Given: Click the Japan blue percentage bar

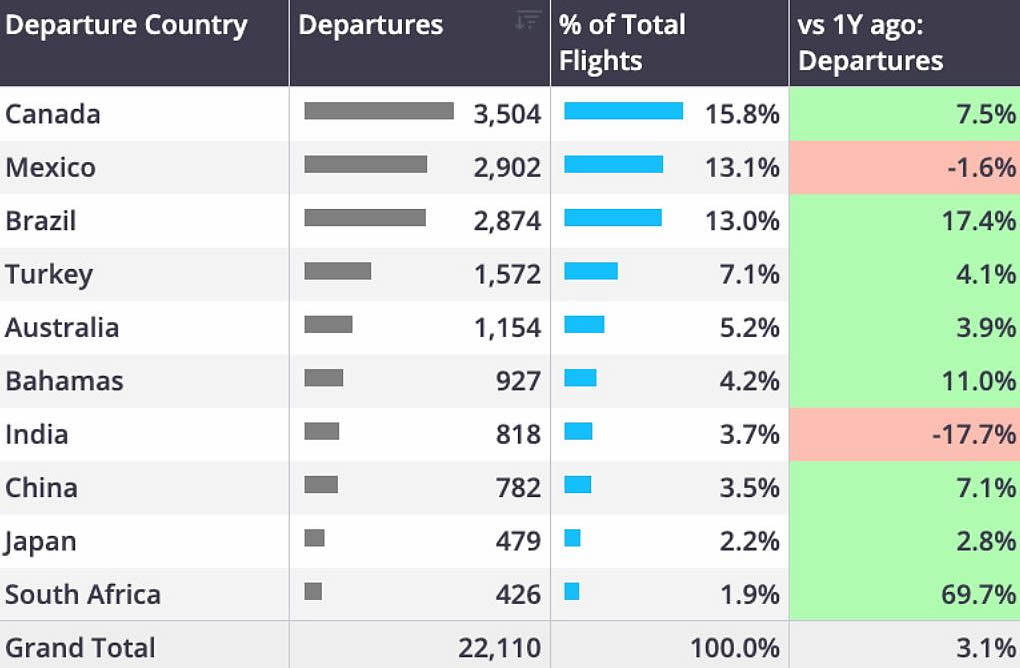Looking at the screenshot, I should click(x=572, y=537).
